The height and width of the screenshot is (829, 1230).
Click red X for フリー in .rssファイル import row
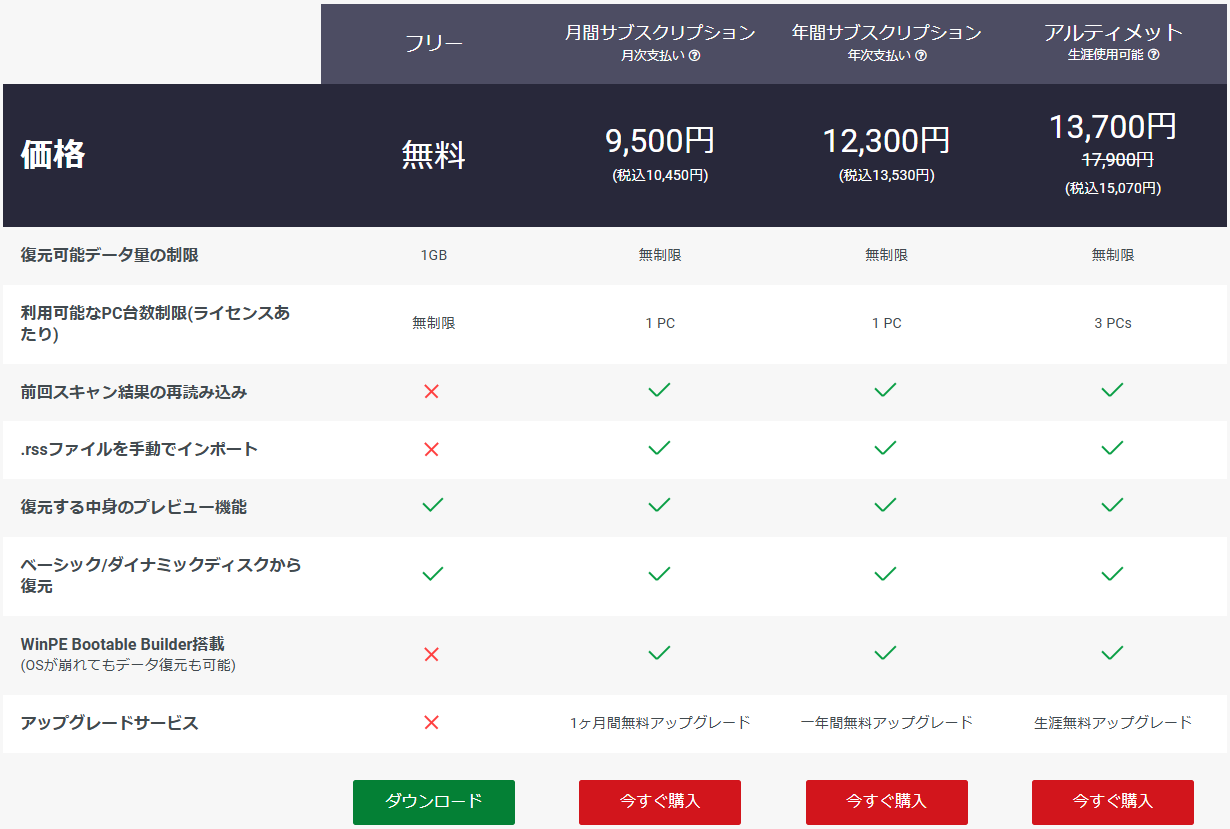coord(432,450)
